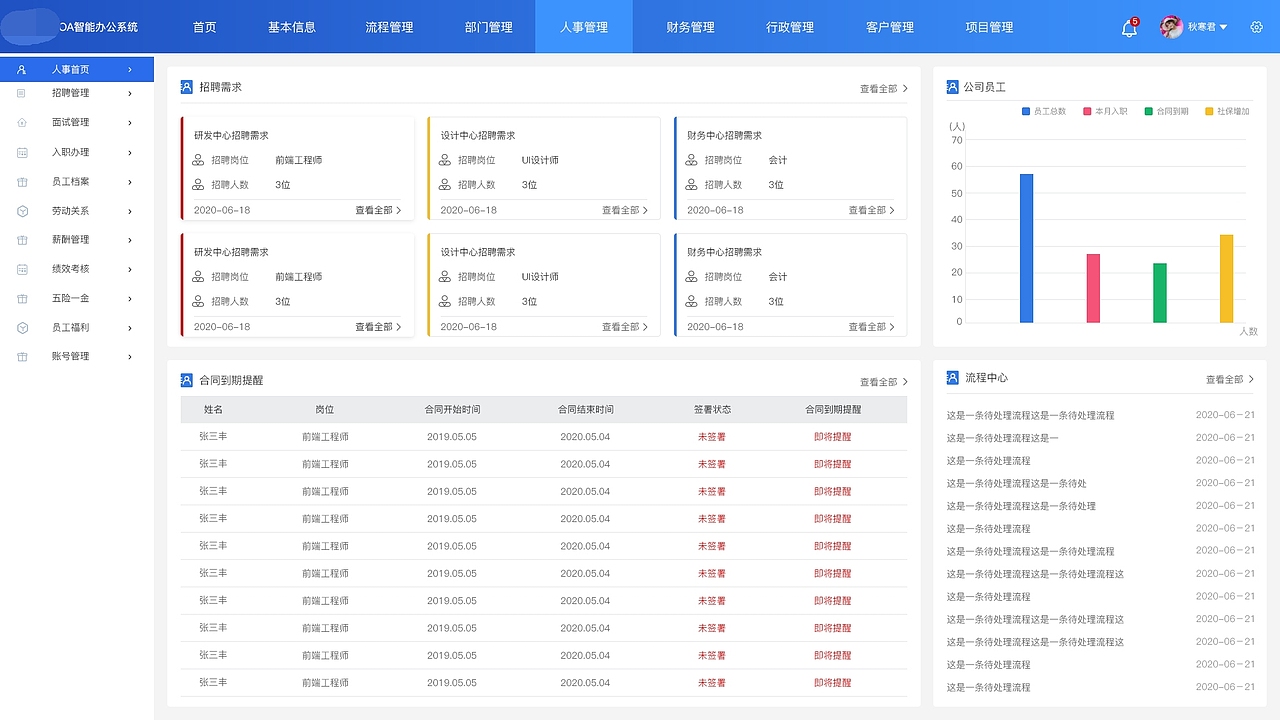Click the 公司员工 panel header icon
Viewport: 1280px width, 720px height.
pos(952,87)
